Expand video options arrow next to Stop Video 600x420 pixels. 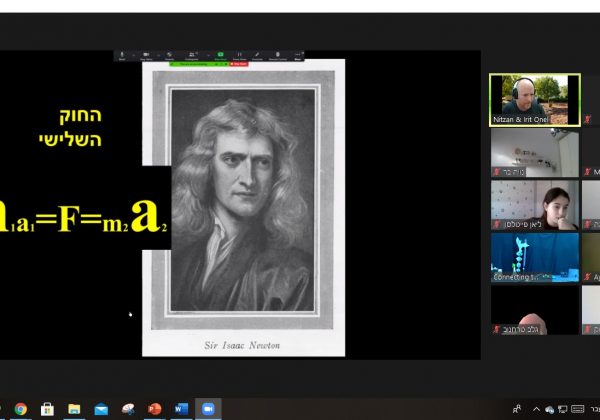pos(159,55)
